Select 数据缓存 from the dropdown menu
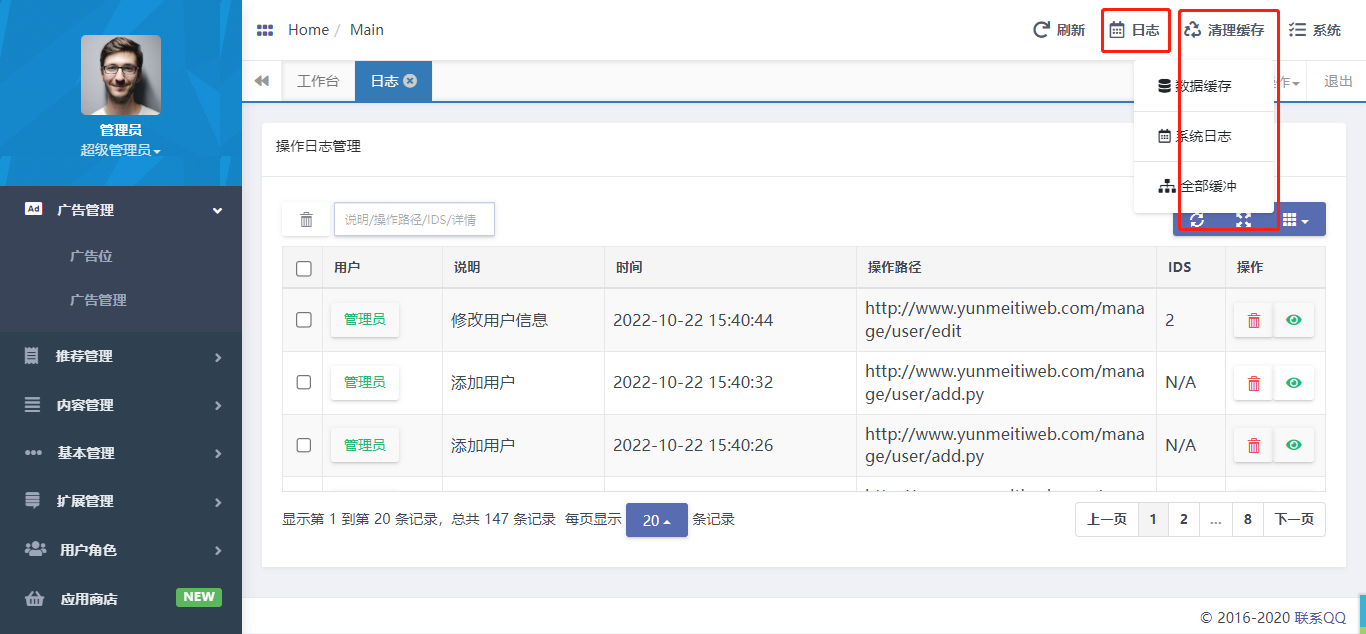 pos(1203,86)
